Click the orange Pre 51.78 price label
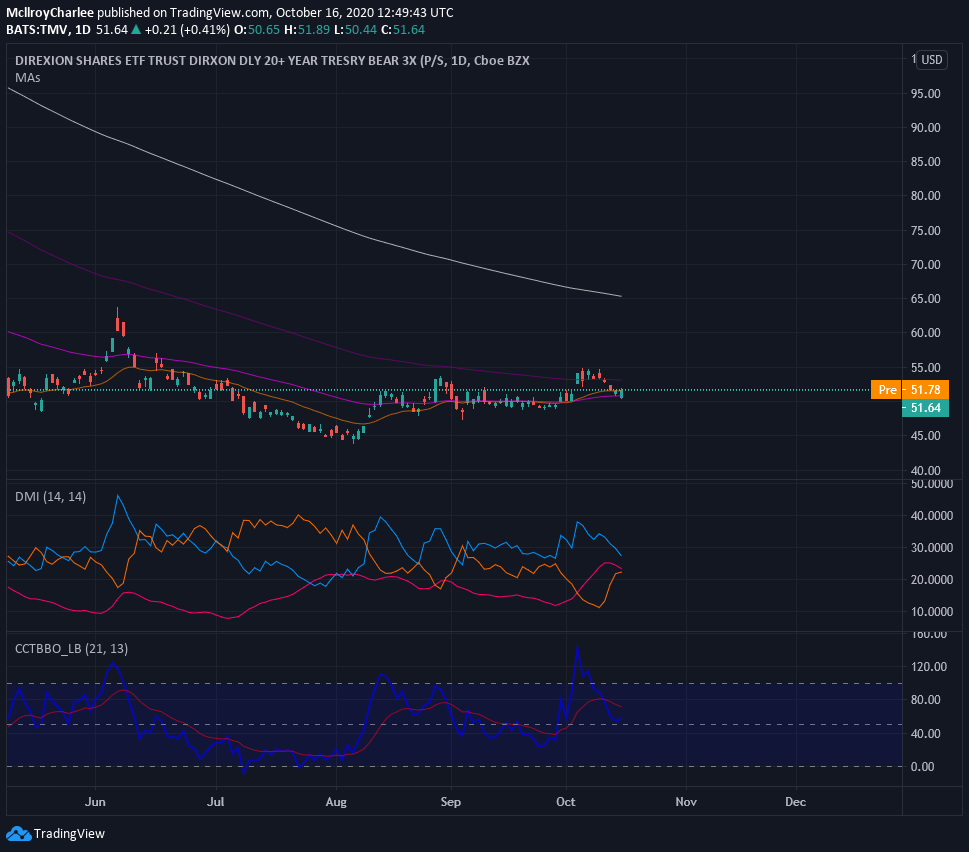The image size is (969, 852). coord(910,390)
